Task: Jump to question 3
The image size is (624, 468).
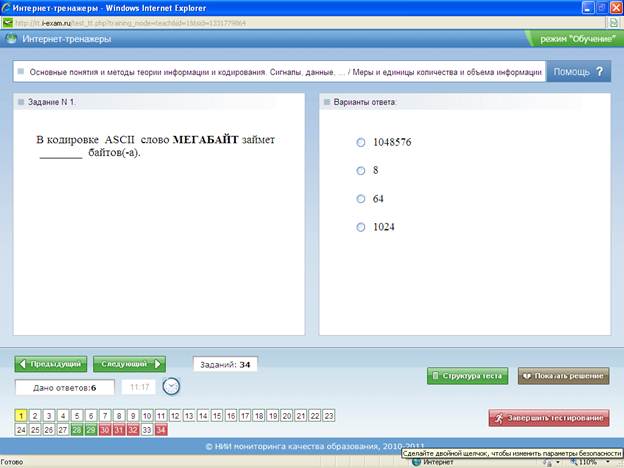Action: click(49, 416)
